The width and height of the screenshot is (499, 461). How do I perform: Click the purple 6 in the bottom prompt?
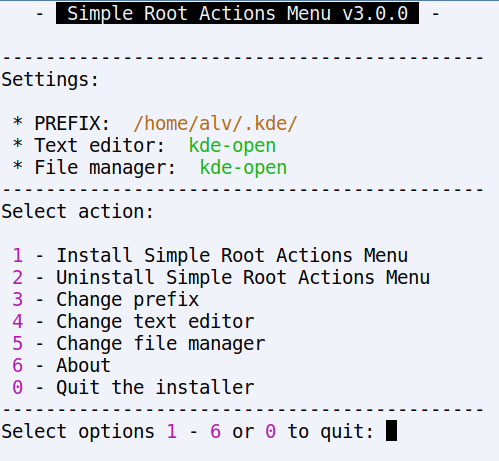[x=215, y=431]
